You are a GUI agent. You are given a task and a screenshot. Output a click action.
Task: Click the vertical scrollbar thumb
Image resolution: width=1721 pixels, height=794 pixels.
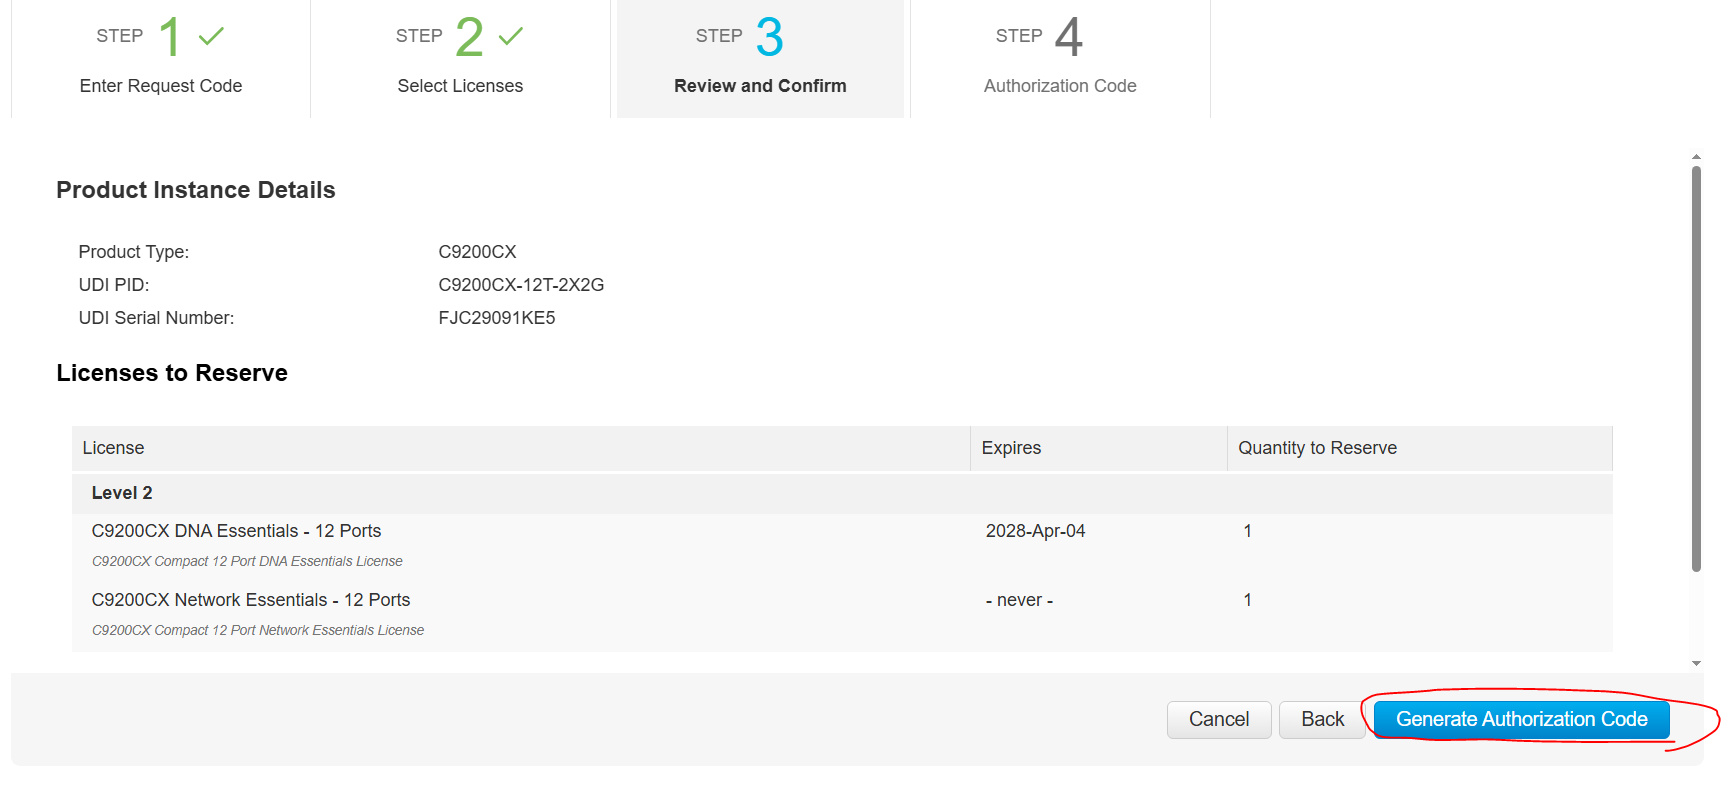(x=1696, y=369)
